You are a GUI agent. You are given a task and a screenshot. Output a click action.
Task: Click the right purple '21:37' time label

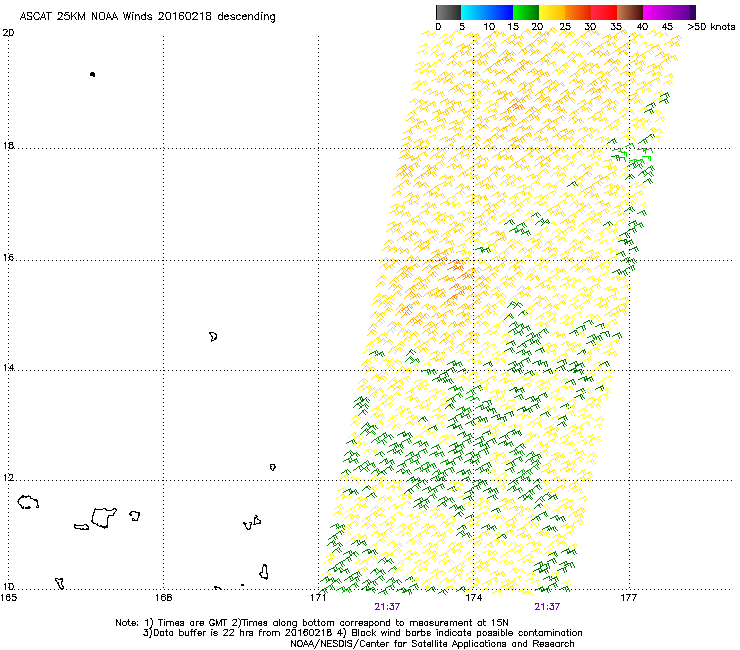click(547, 607)
